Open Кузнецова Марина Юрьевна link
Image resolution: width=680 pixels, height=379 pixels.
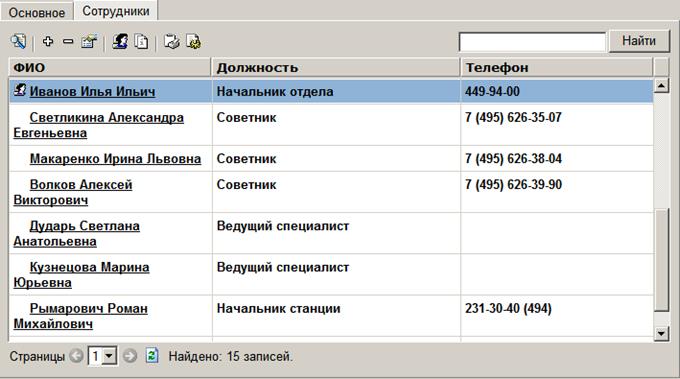[x=81, y=274]
